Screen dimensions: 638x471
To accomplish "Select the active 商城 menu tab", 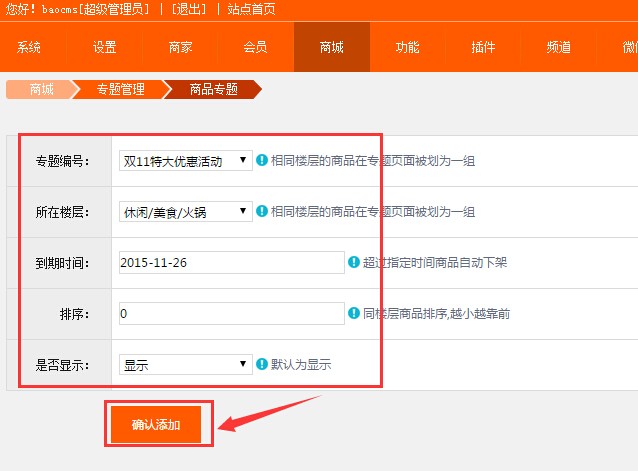I will pos(332,47).
